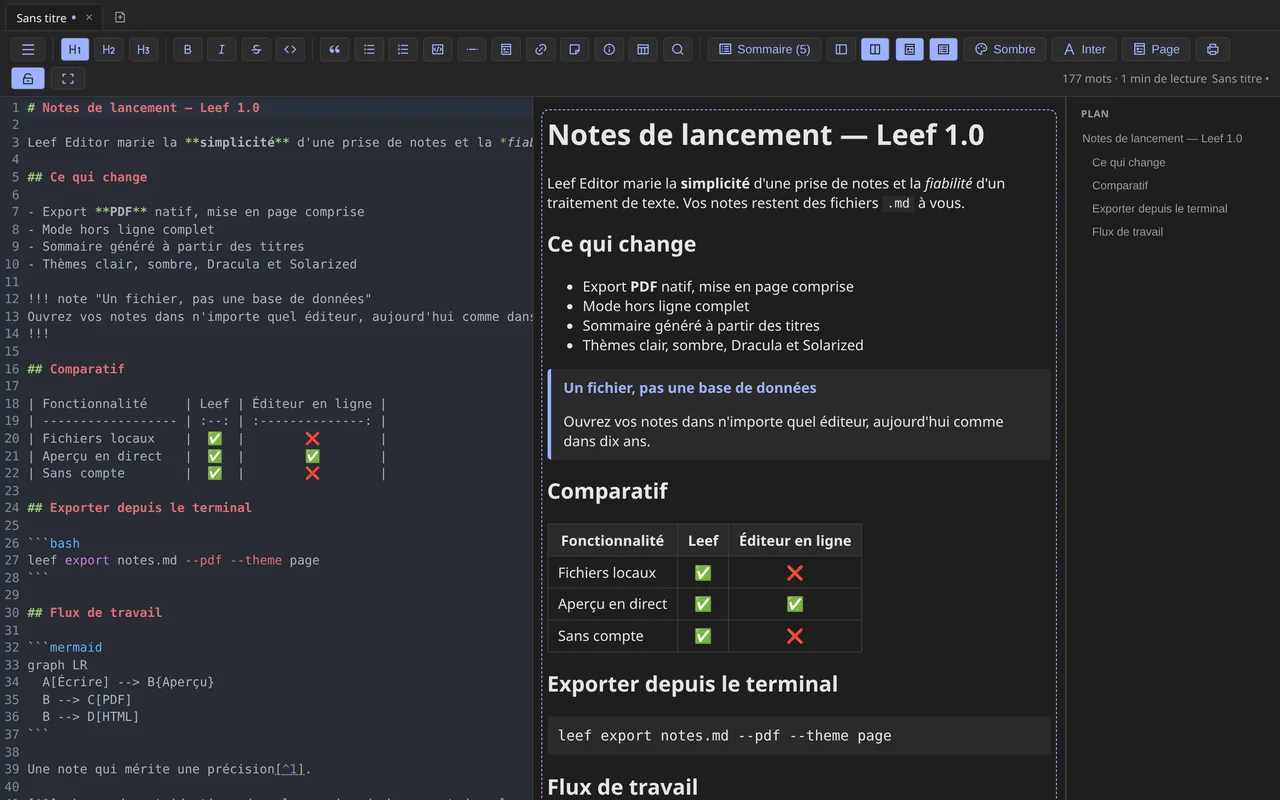
Task: Insert a horizontal rule
Action: pos(472,49)
